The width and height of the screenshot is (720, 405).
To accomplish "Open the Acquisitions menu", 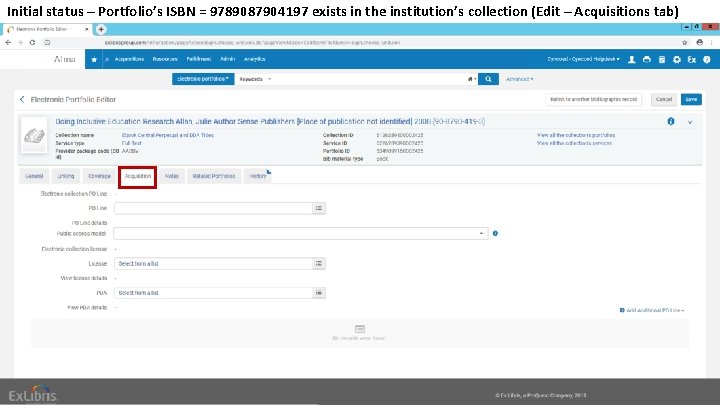I will [x=129, y=59].
